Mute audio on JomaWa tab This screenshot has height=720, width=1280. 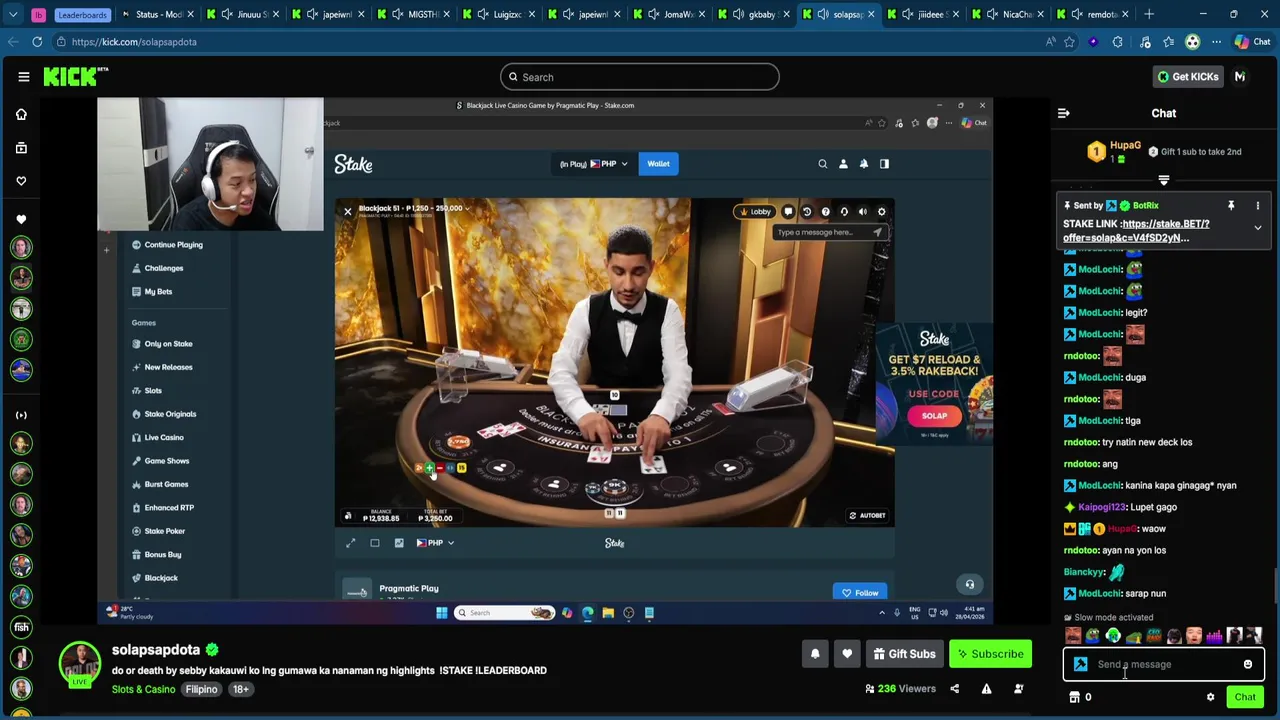[653, 15]
